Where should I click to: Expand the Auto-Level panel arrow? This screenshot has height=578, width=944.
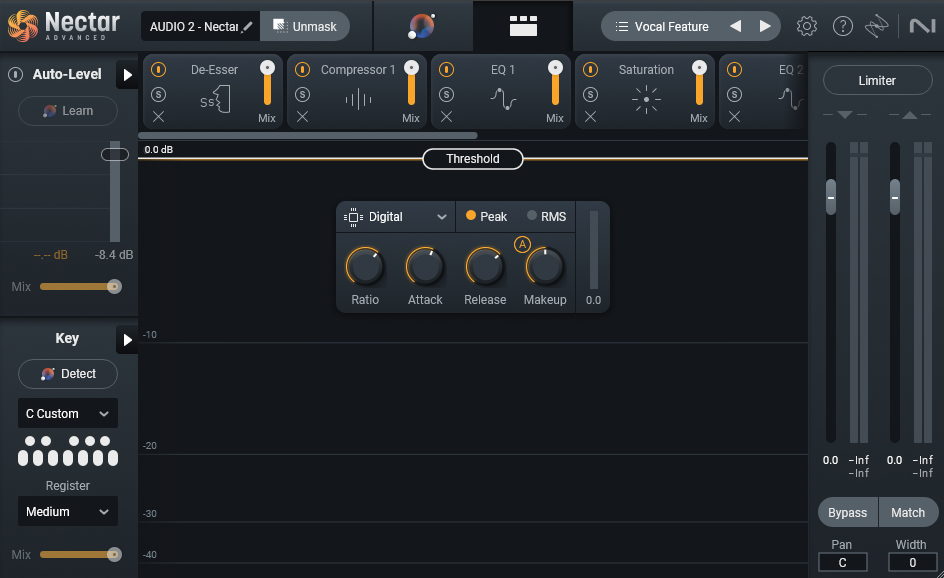click(x=127, y=75)
